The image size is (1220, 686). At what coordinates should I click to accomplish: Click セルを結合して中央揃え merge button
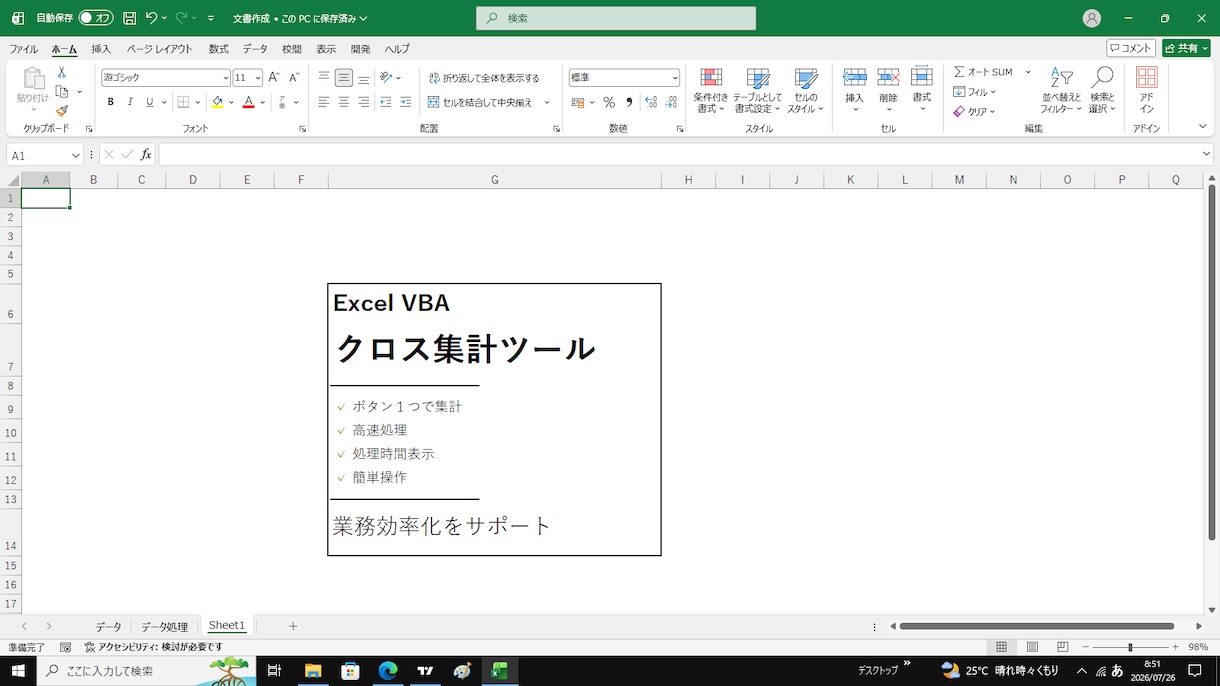click(481, 102)
